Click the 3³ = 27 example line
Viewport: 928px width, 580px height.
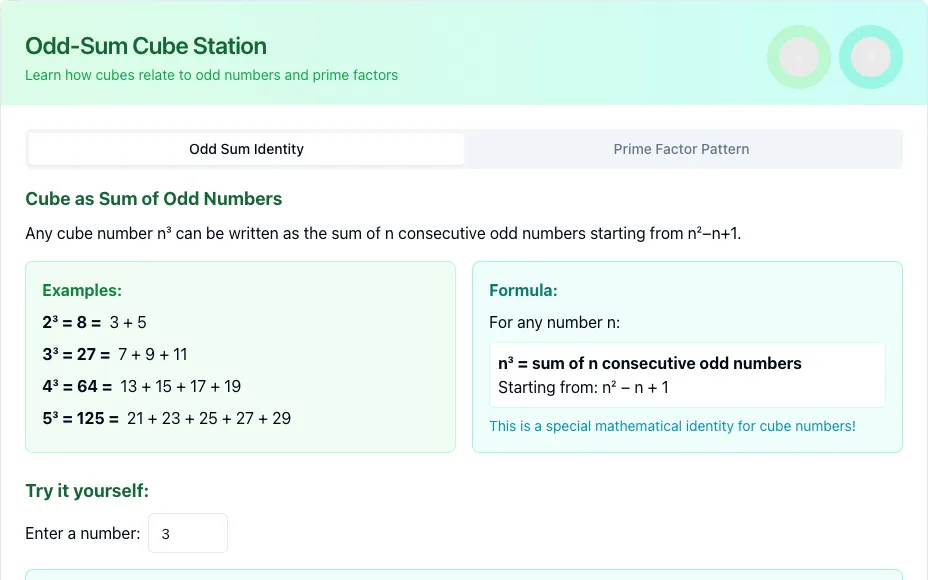point(115,355)
